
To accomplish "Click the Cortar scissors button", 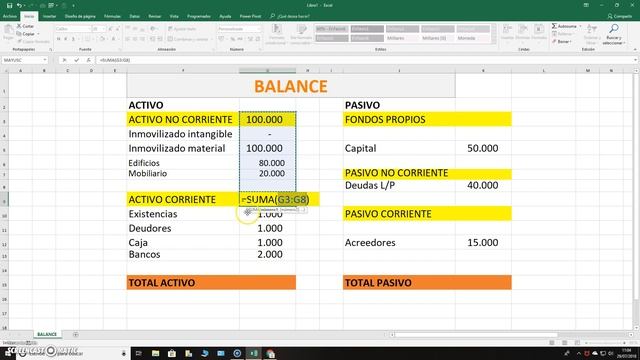I will click(25, 26).
